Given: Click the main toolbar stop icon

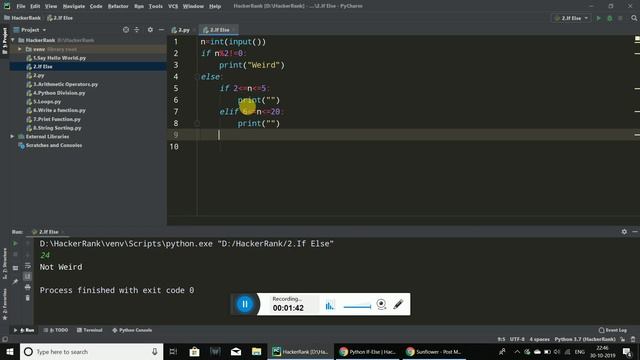Looking at the screenshot, I should 620,18.
